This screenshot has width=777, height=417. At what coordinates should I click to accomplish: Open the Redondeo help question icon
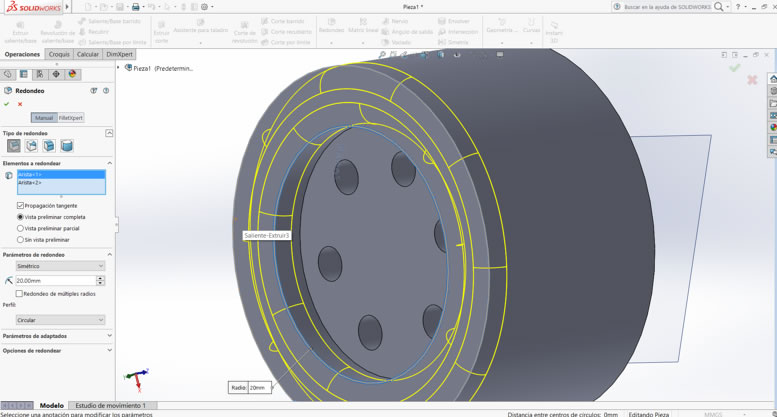coord(106,91)
